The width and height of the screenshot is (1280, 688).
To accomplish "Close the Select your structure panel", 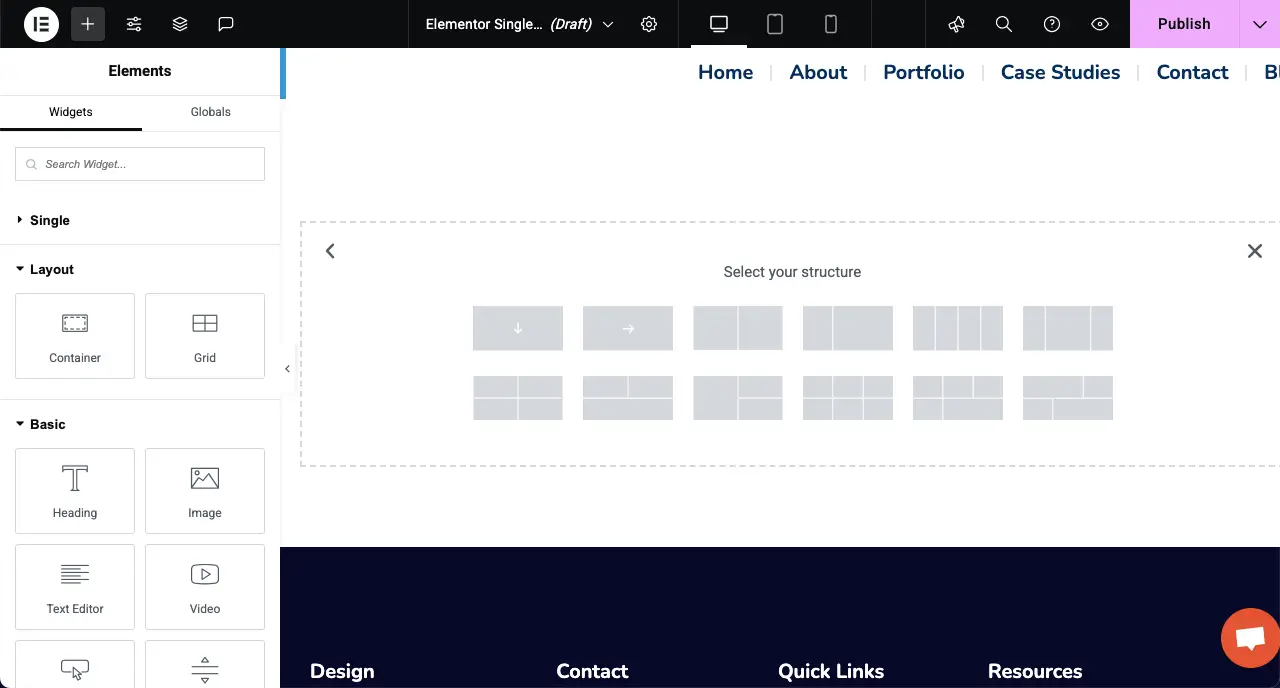I will click(1255, 251).
